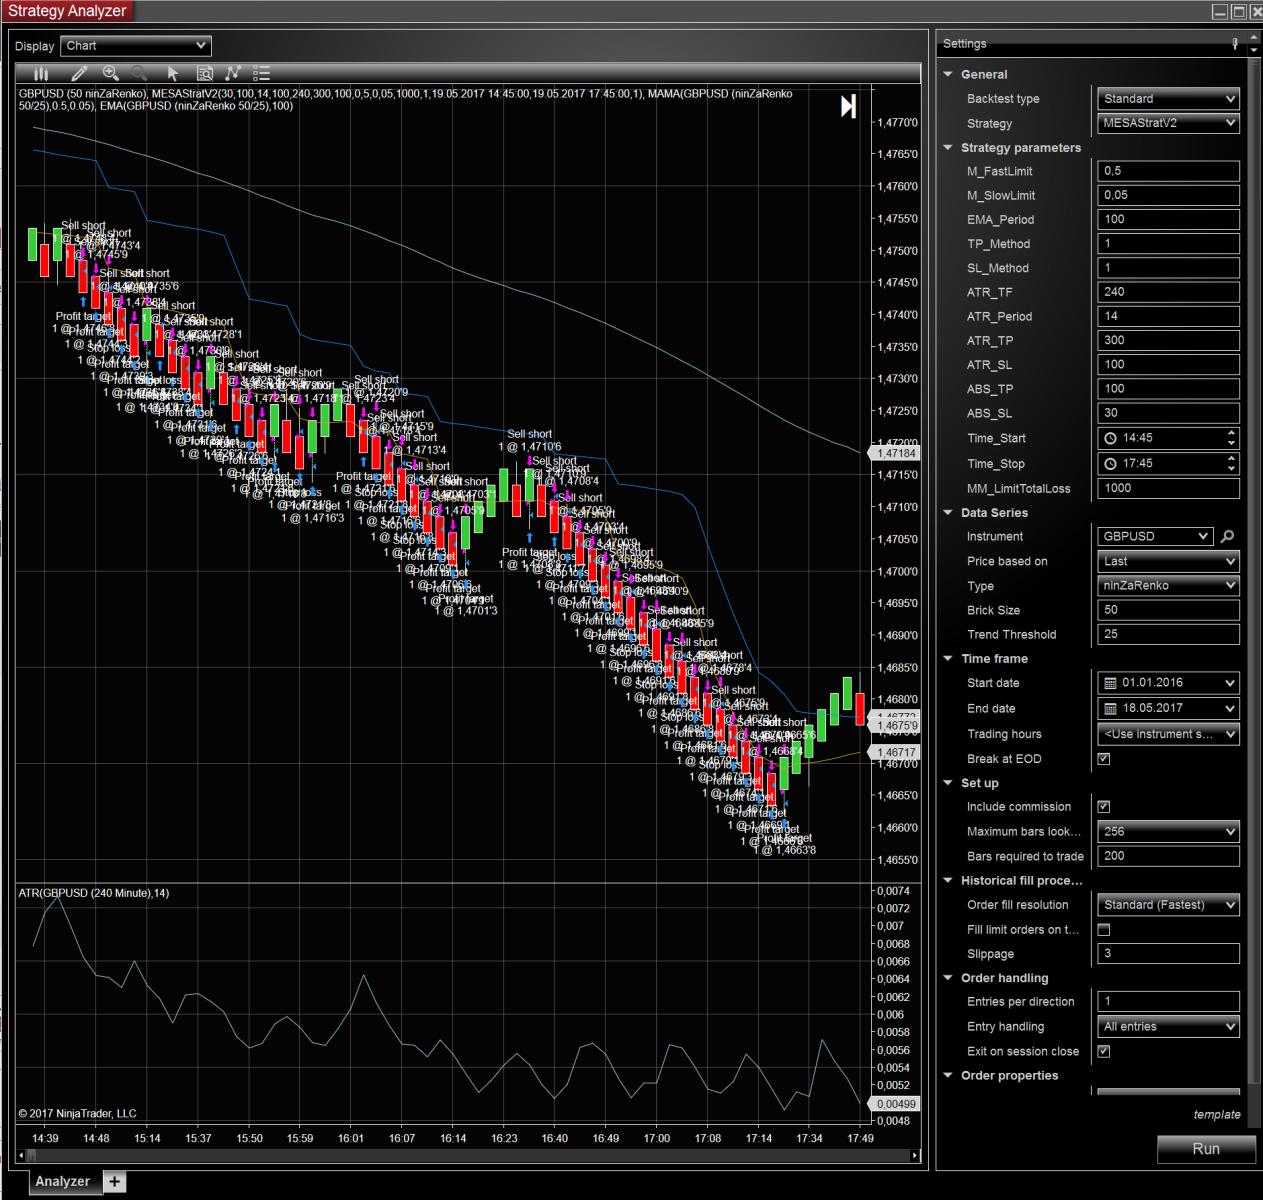Collapse the General section
Viewport: 1263px width, 1200px height.
click(948, 74)
